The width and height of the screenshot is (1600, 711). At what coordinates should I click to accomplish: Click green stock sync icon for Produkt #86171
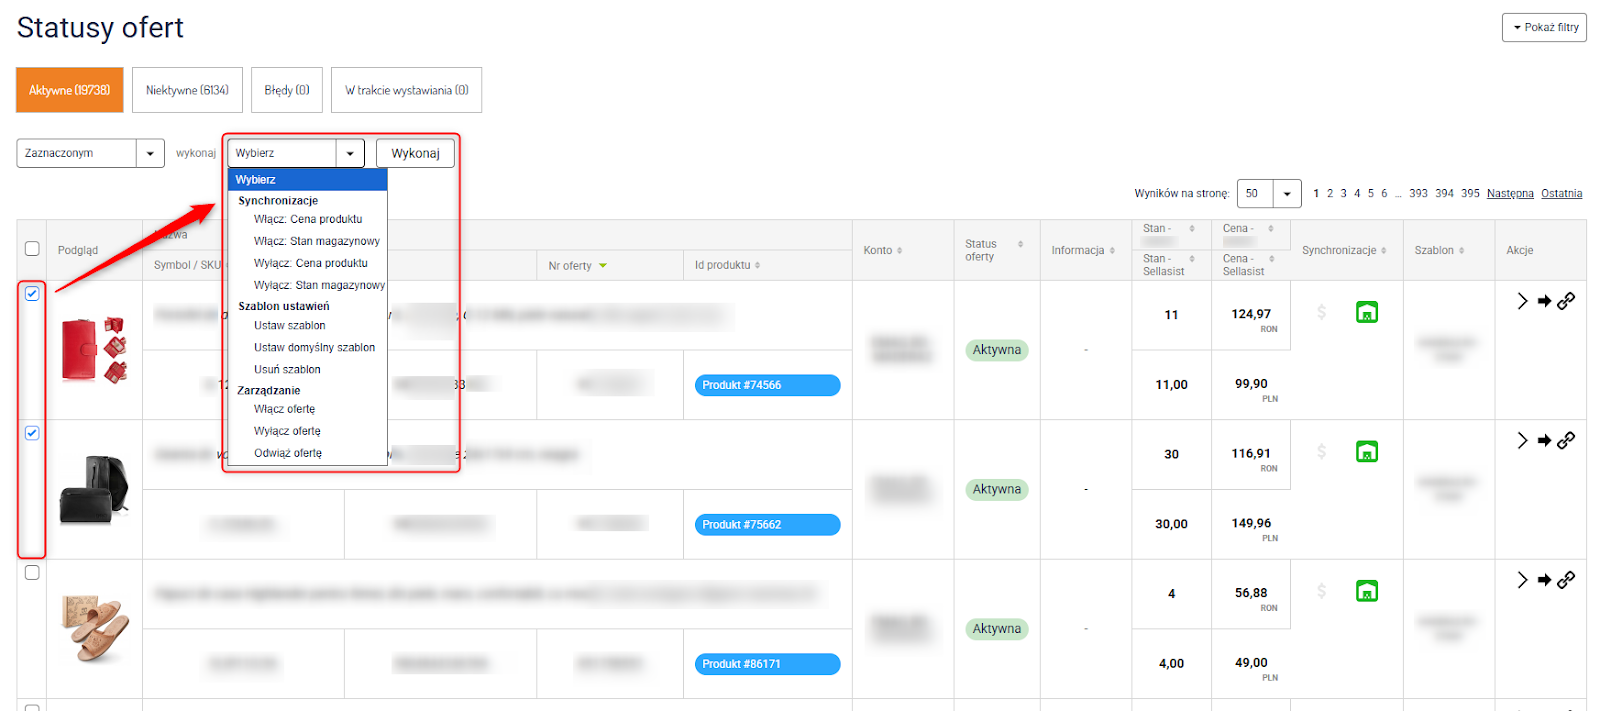(1366, 592)
